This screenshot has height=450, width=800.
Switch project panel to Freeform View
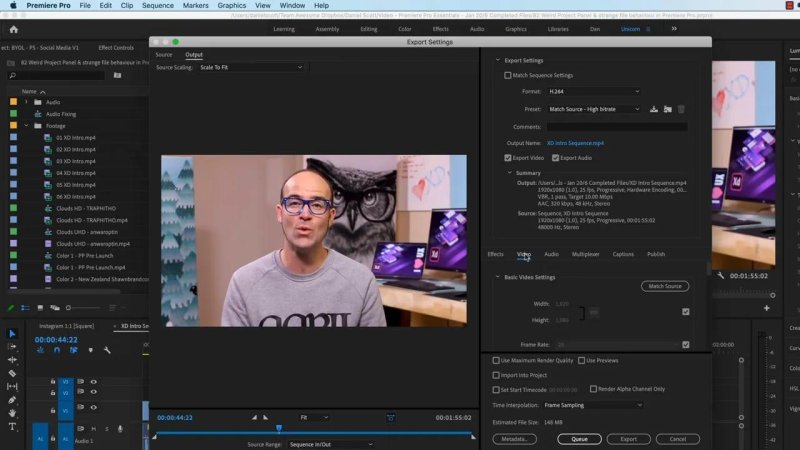coord(55,308)
